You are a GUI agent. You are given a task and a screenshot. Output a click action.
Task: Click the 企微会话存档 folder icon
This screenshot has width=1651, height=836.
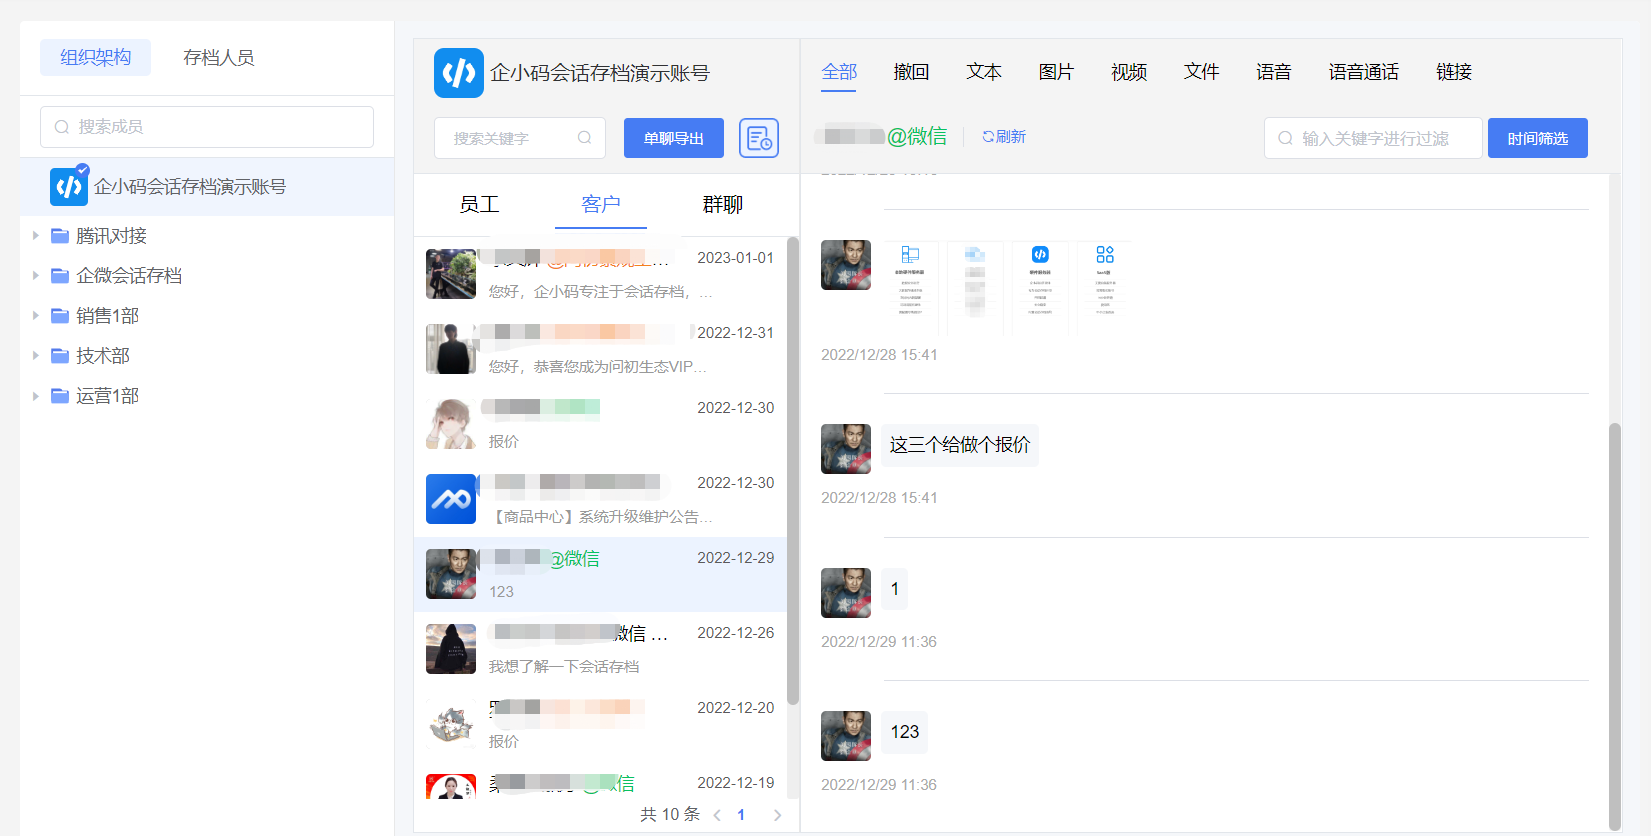coord(60,276)
